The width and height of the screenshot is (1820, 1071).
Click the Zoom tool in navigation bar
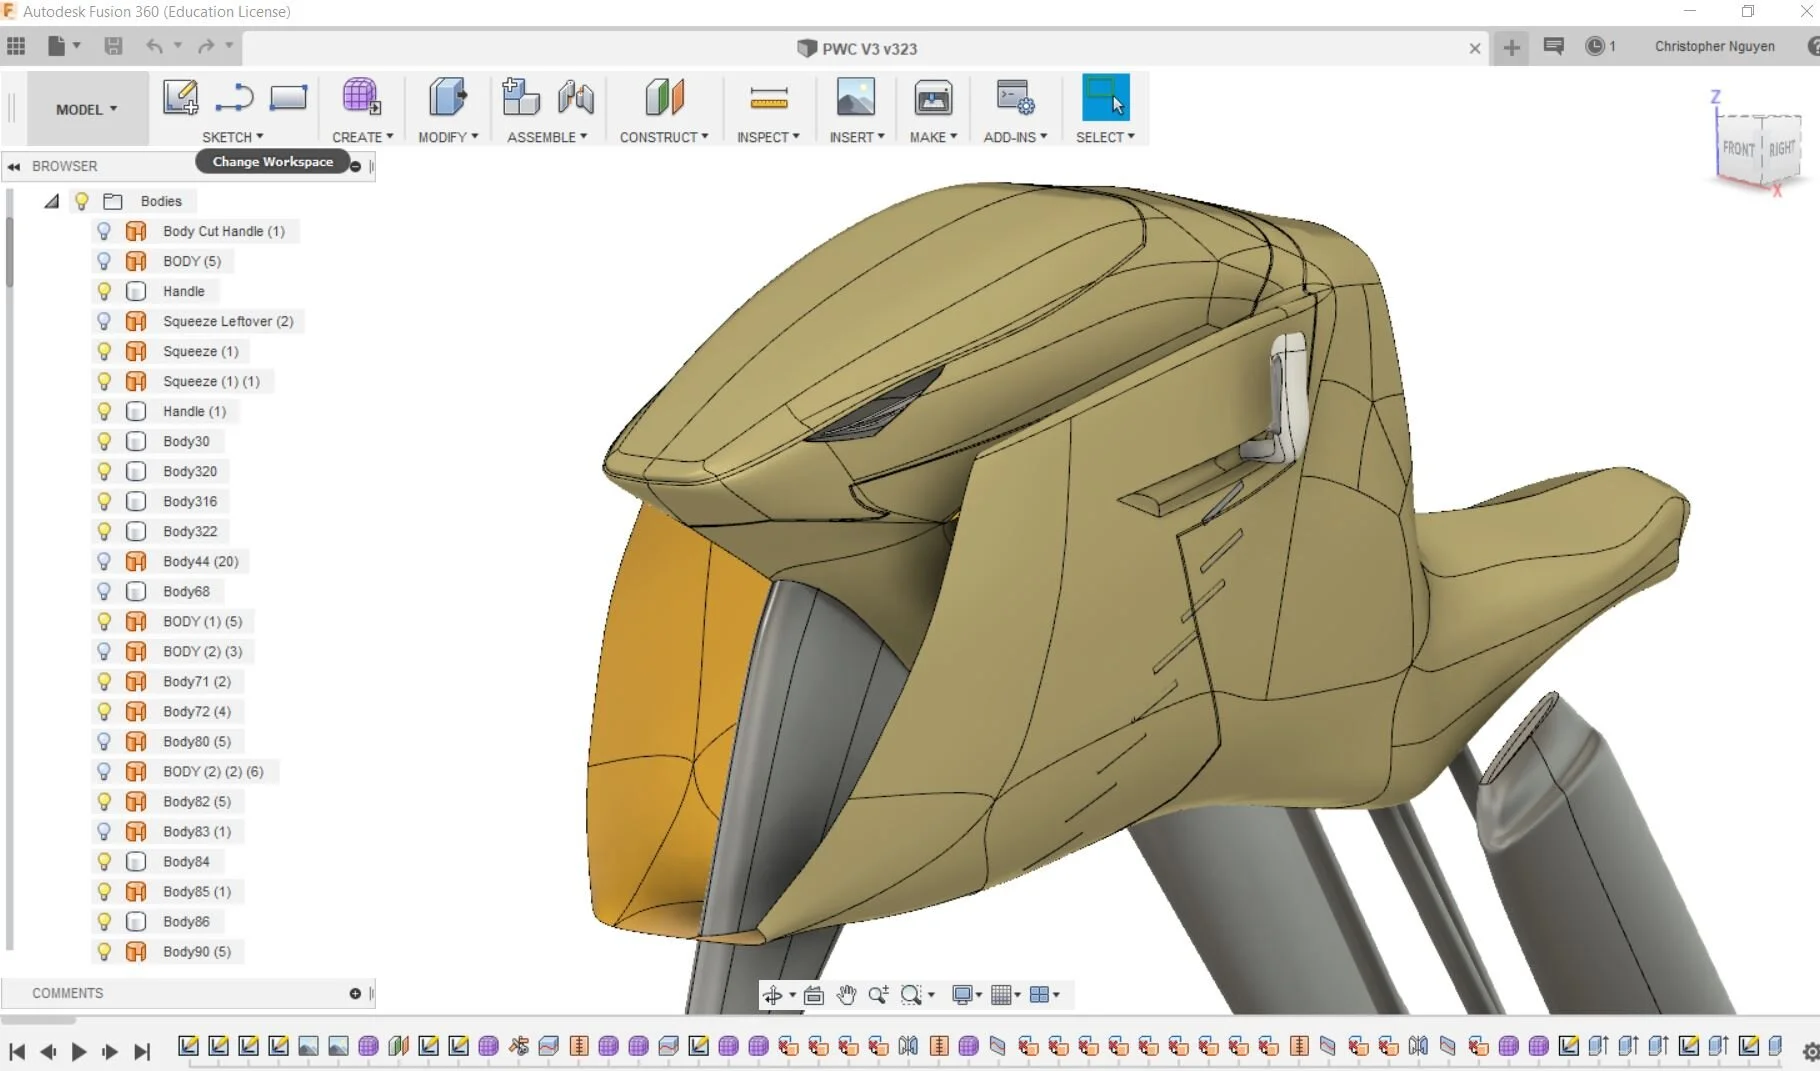878,995
